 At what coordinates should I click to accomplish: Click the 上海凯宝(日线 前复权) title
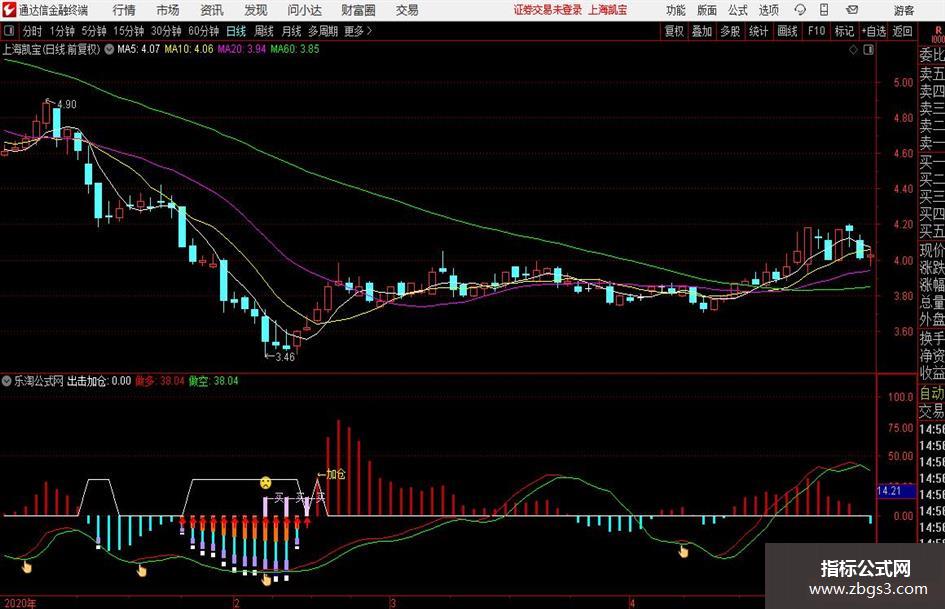click(x=51, y=49)
